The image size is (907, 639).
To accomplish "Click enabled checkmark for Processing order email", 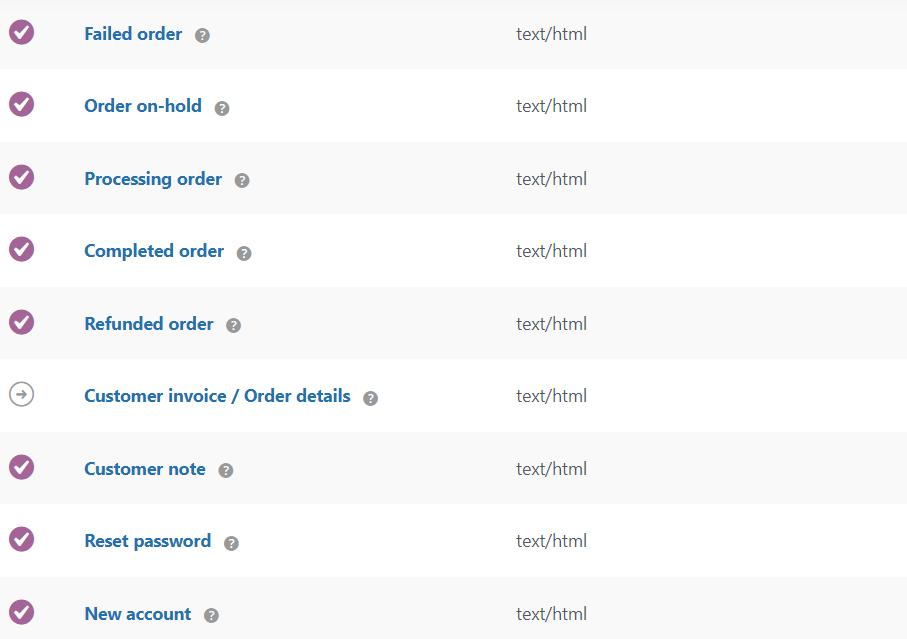I will click(x=21, y=177).
